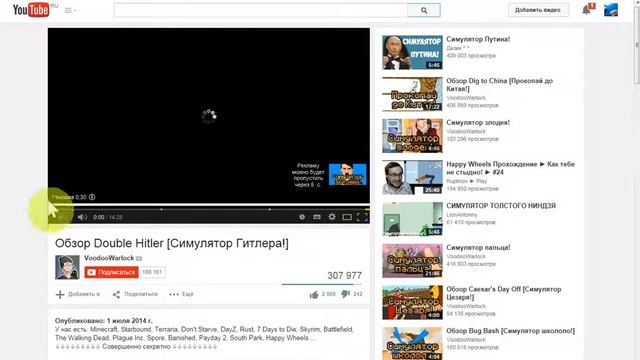Click the Поделиться share button
Viewport: 640px width, 360px height.
135,294
